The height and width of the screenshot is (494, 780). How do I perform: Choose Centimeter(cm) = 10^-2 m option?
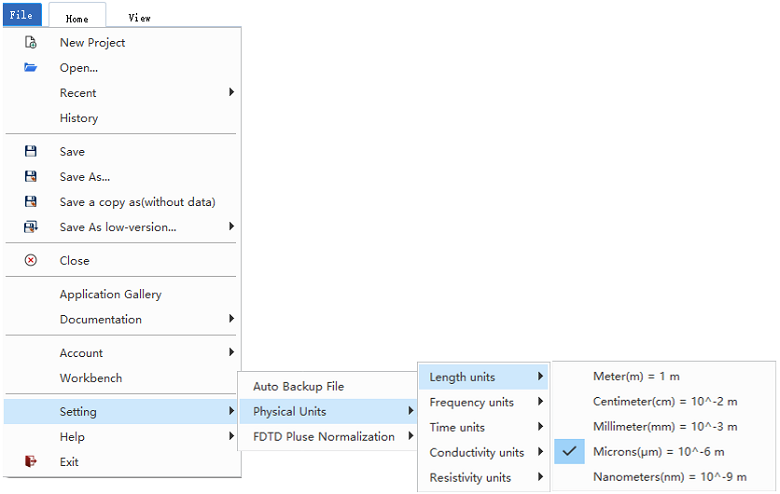point(664,401)
